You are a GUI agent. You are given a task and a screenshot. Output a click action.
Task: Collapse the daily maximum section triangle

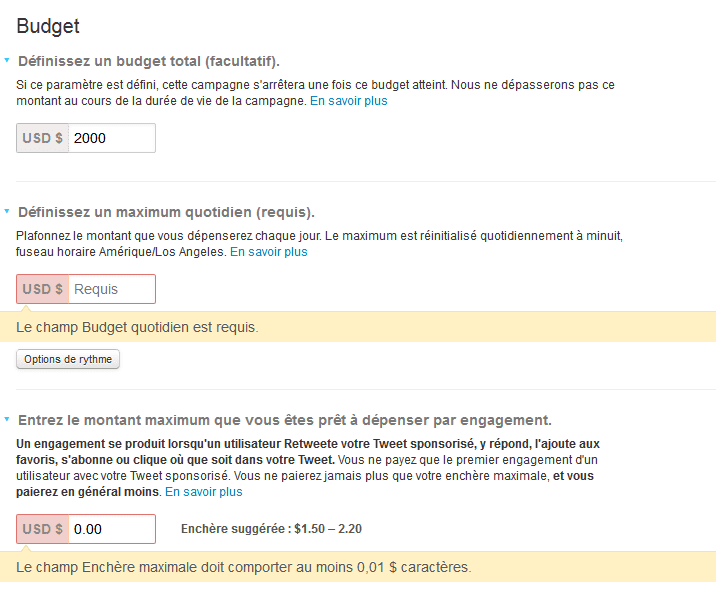click(7, 211)
